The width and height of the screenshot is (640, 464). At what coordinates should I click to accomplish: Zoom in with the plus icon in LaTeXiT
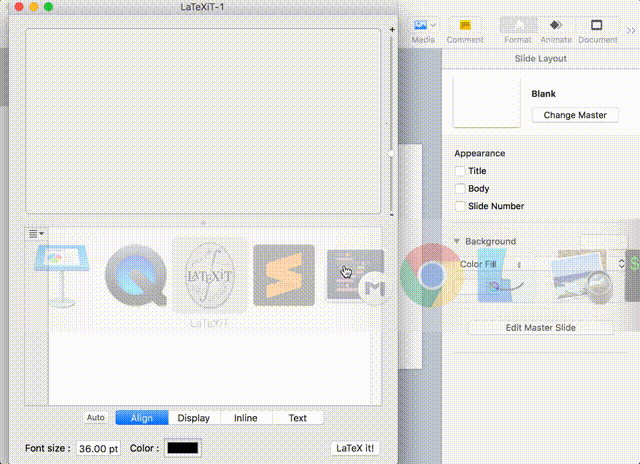(x=392, y=29)
